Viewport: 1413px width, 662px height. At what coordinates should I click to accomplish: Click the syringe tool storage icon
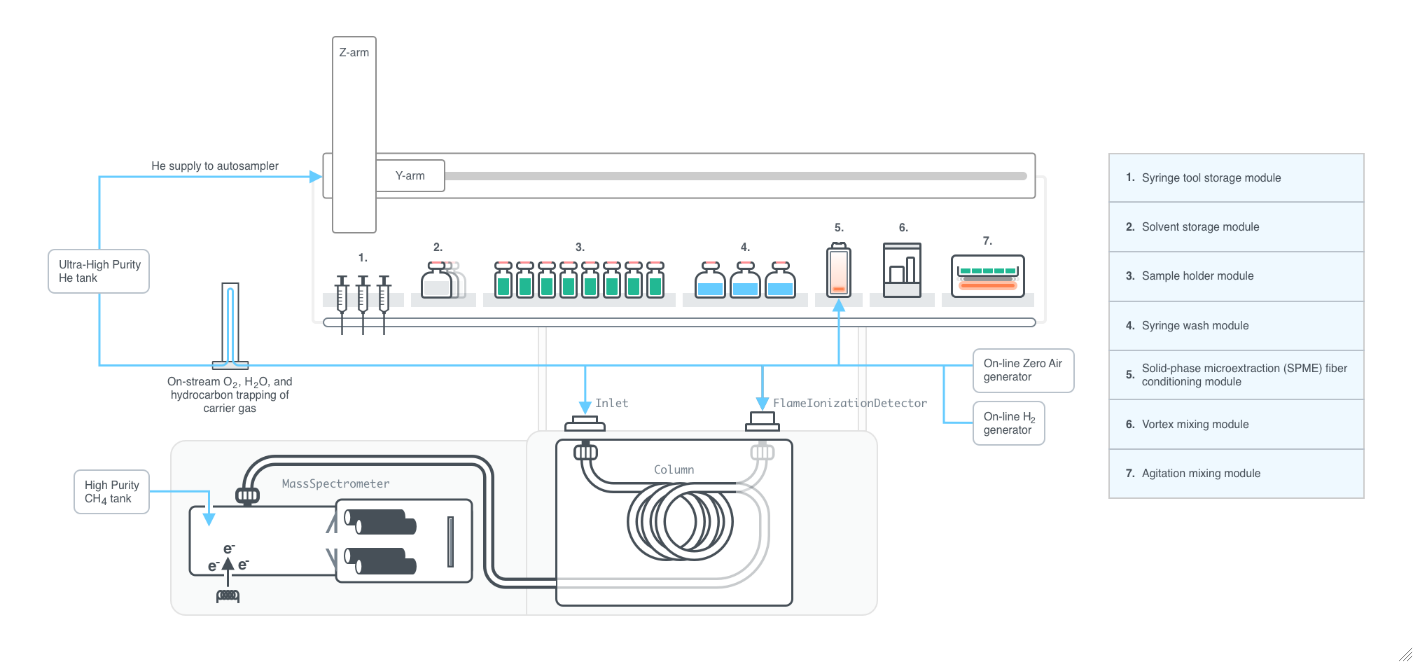pyautogui.click(x=363, y=297)
